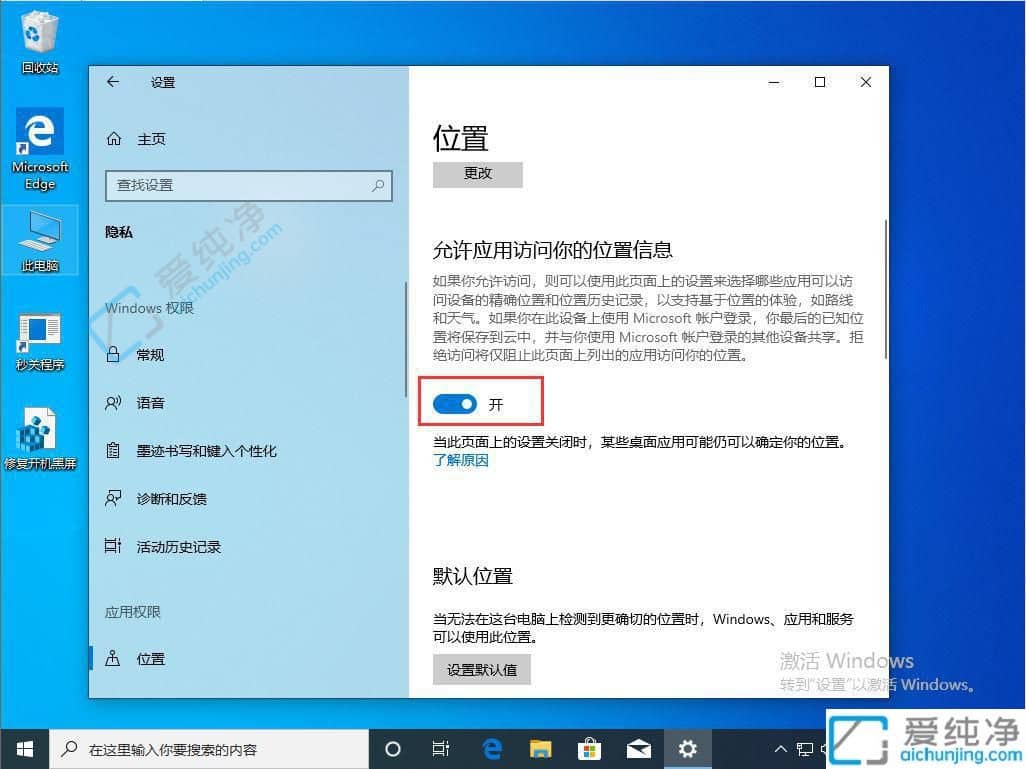1026x769 pixels.
Task: Select the 秒关程序 desktop shortcut
Action: (40, 342)
